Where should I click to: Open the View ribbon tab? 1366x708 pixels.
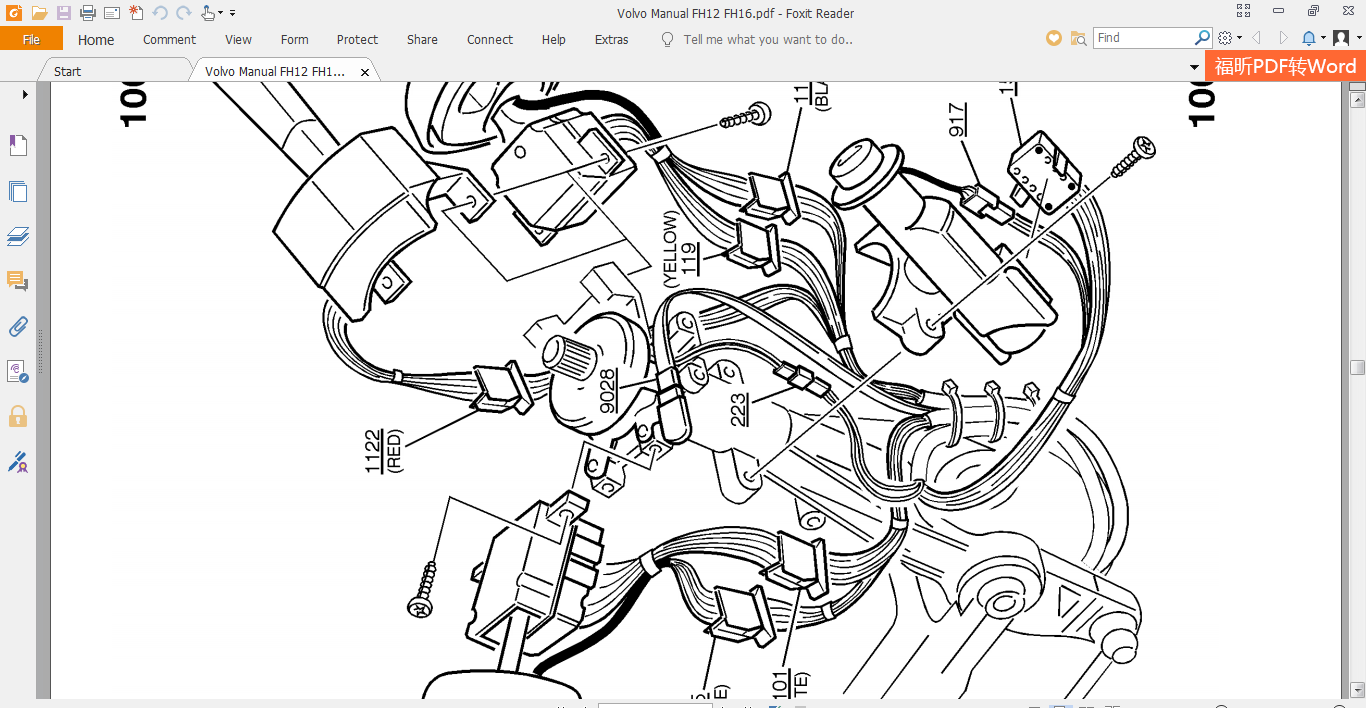tap(238, 40)
